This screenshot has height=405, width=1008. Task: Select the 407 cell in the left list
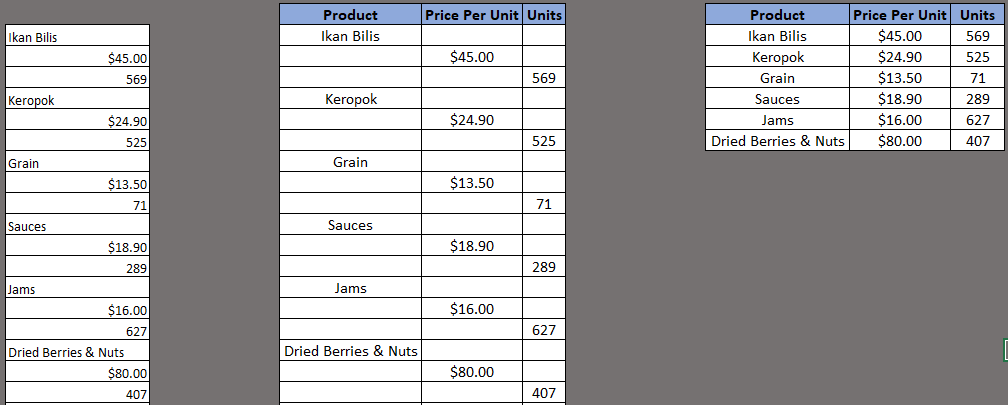coord(77,393)
